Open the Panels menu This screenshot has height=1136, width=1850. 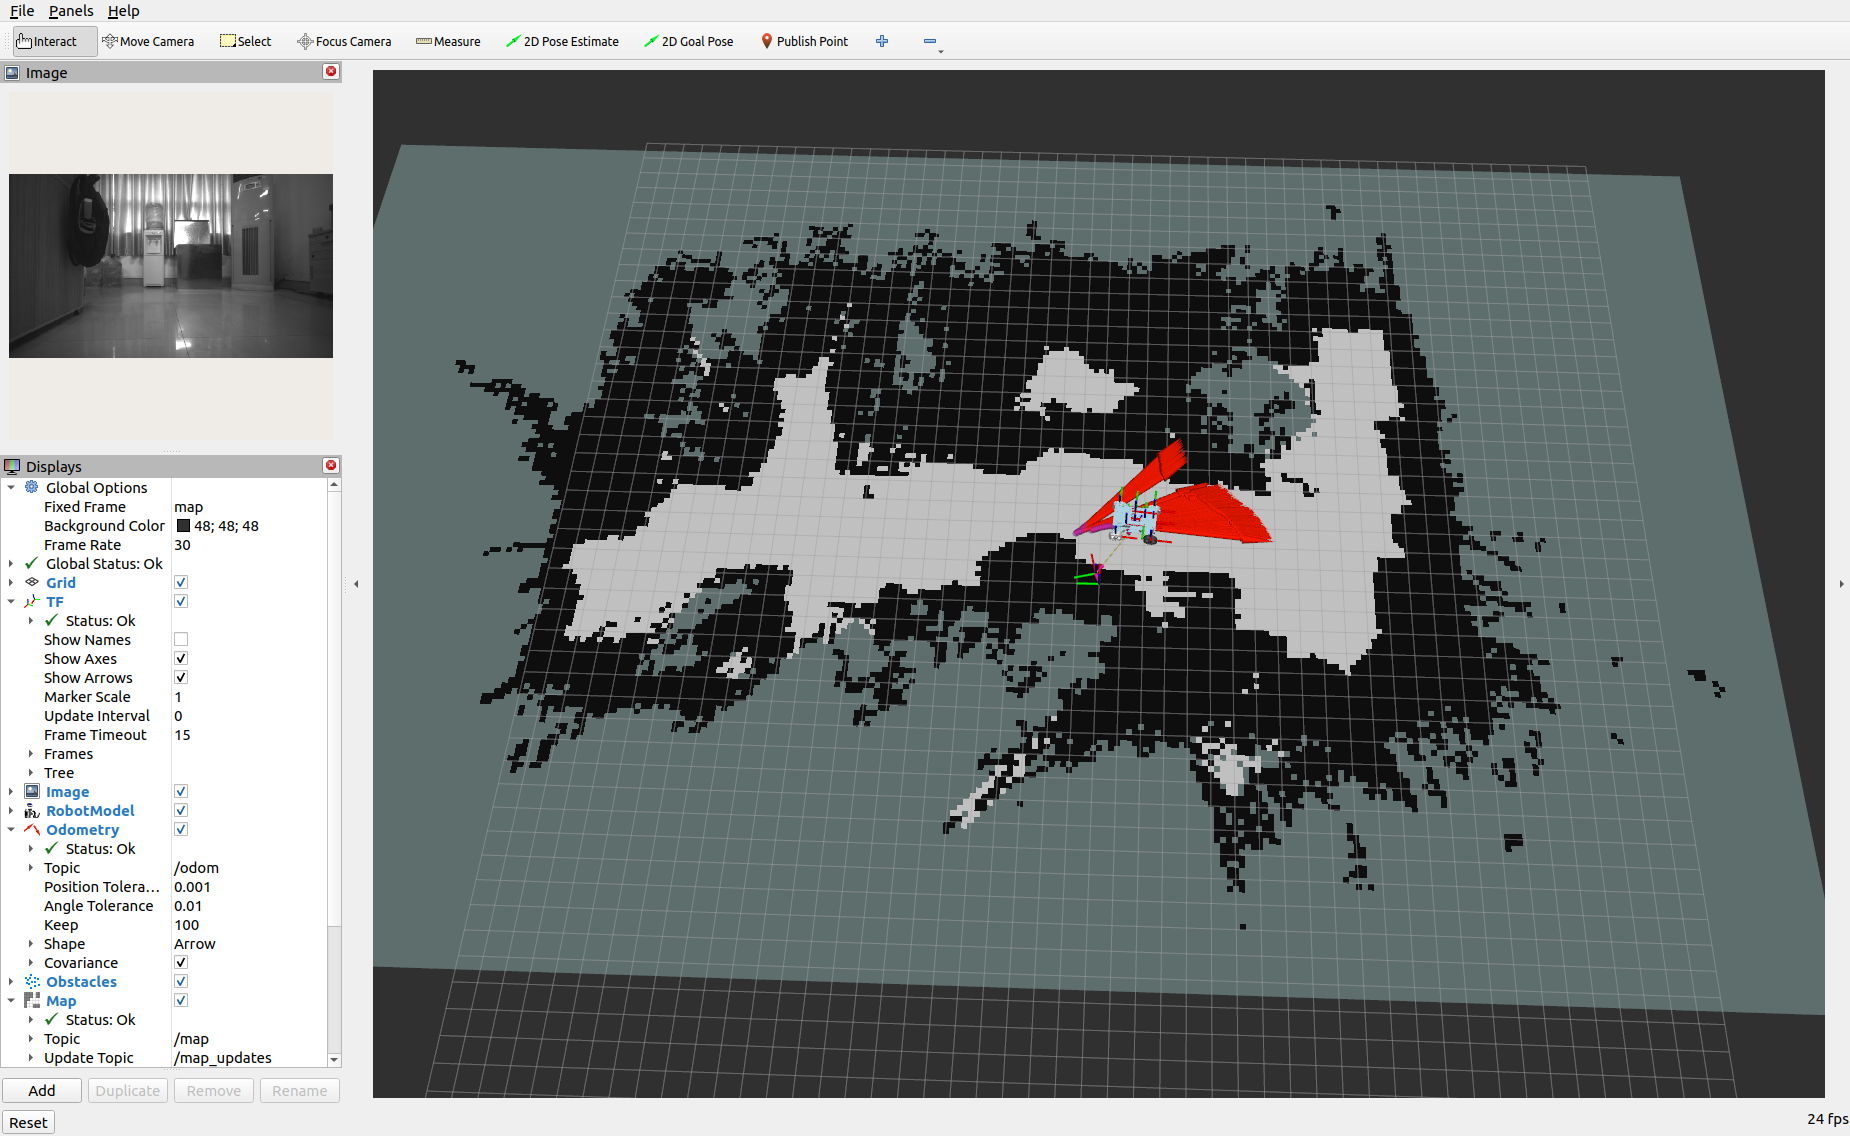(71, 11)
